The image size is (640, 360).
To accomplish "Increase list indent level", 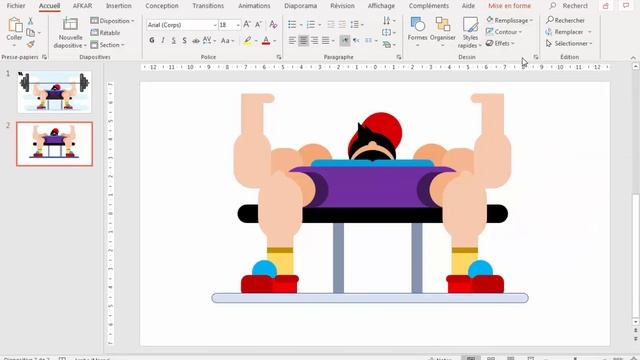I will (342, 24).
